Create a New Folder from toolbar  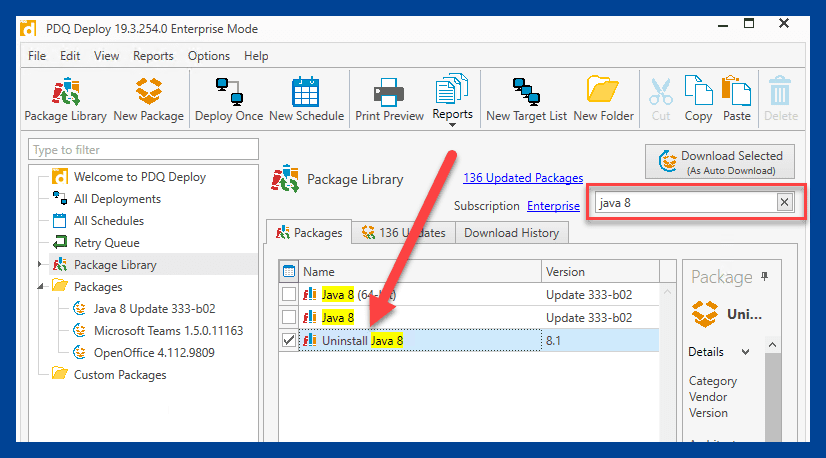pyautogui.click(x=603, y=100)
